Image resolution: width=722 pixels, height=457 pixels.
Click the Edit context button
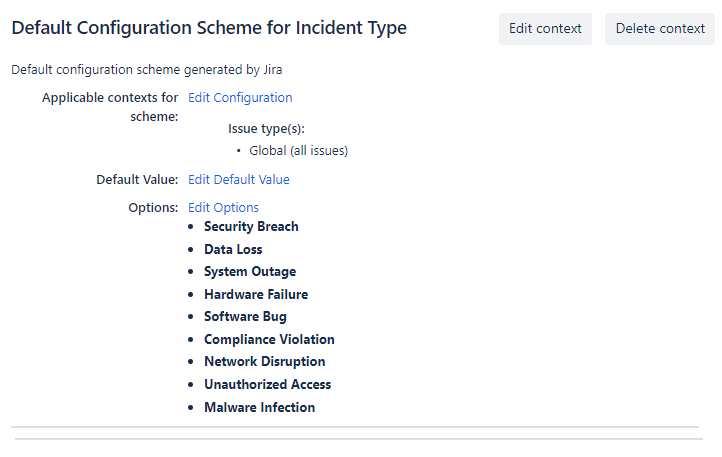545,29
